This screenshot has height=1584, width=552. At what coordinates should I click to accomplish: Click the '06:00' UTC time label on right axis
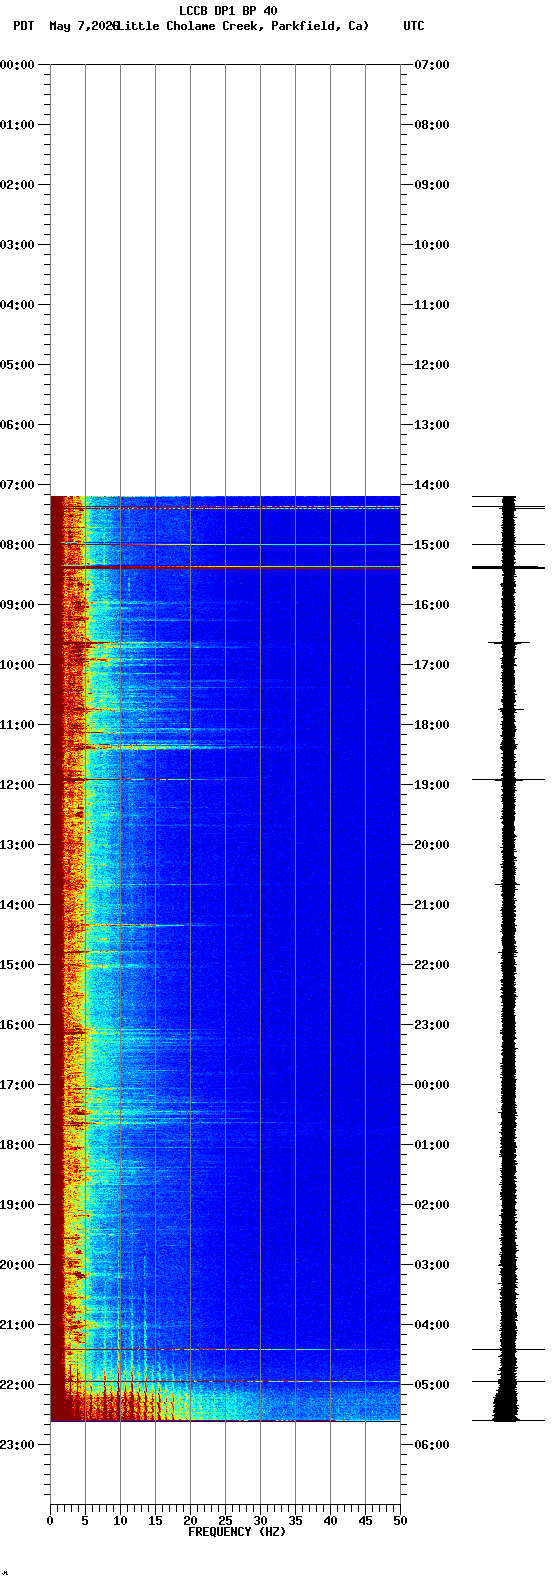pos(432,1445)
